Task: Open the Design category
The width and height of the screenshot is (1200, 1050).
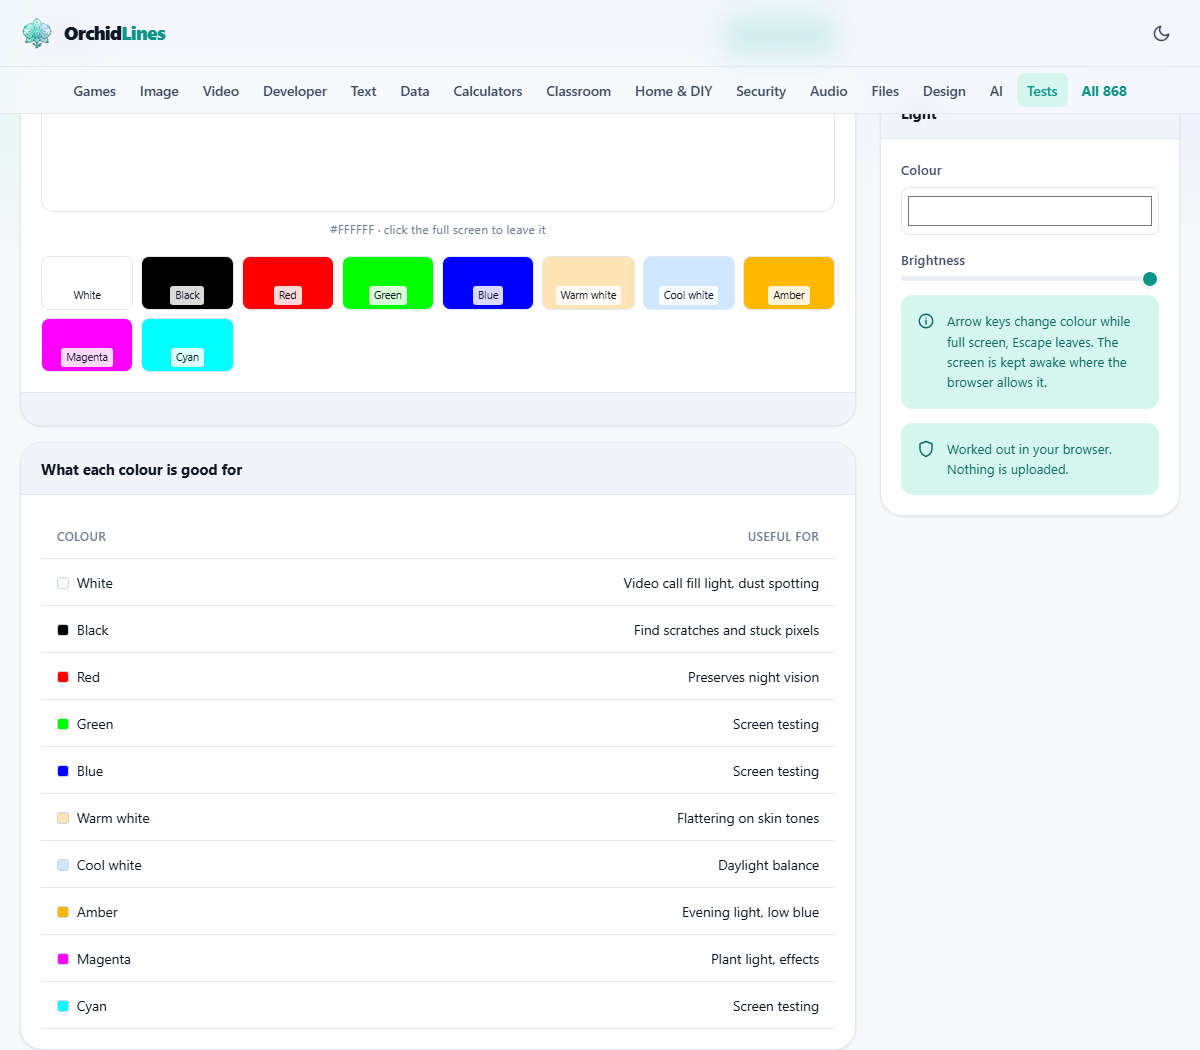Action: point(944,91)
